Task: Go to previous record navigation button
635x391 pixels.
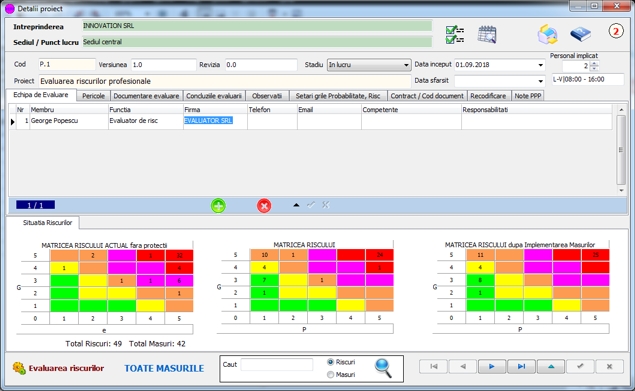Action: tap(463, 366)
